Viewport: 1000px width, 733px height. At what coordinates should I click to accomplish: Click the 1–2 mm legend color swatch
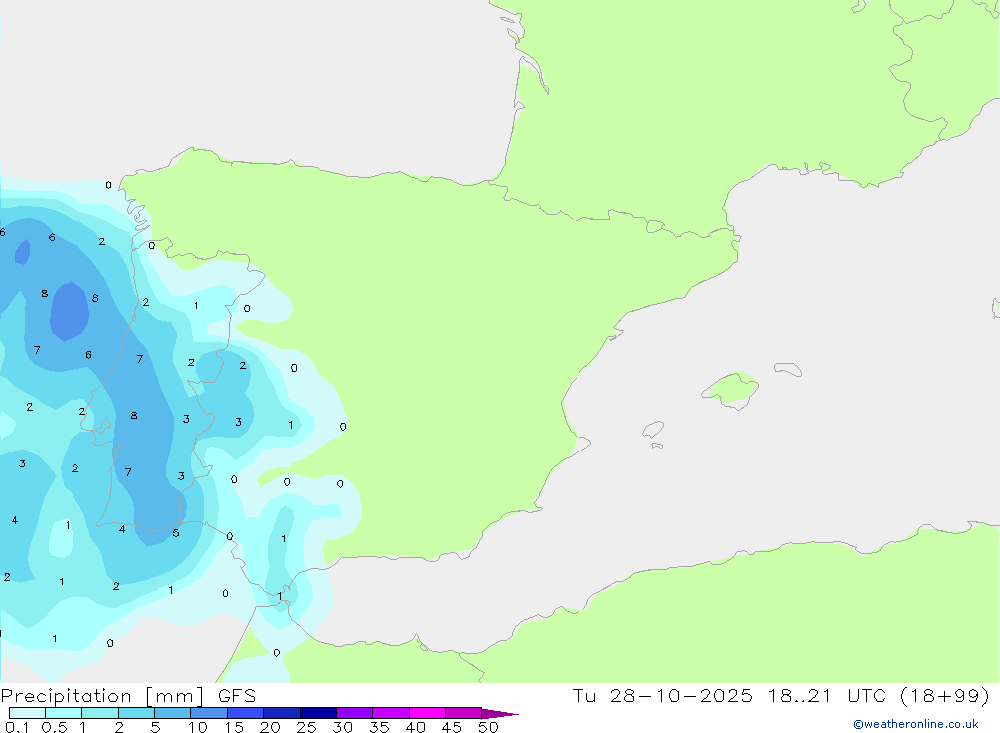(100, 713)
